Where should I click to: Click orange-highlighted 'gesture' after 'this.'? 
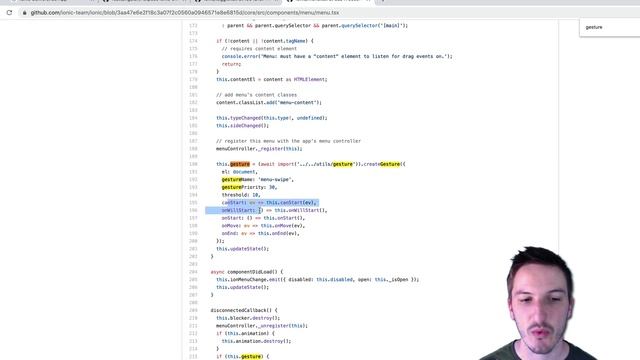coord(240,164)
